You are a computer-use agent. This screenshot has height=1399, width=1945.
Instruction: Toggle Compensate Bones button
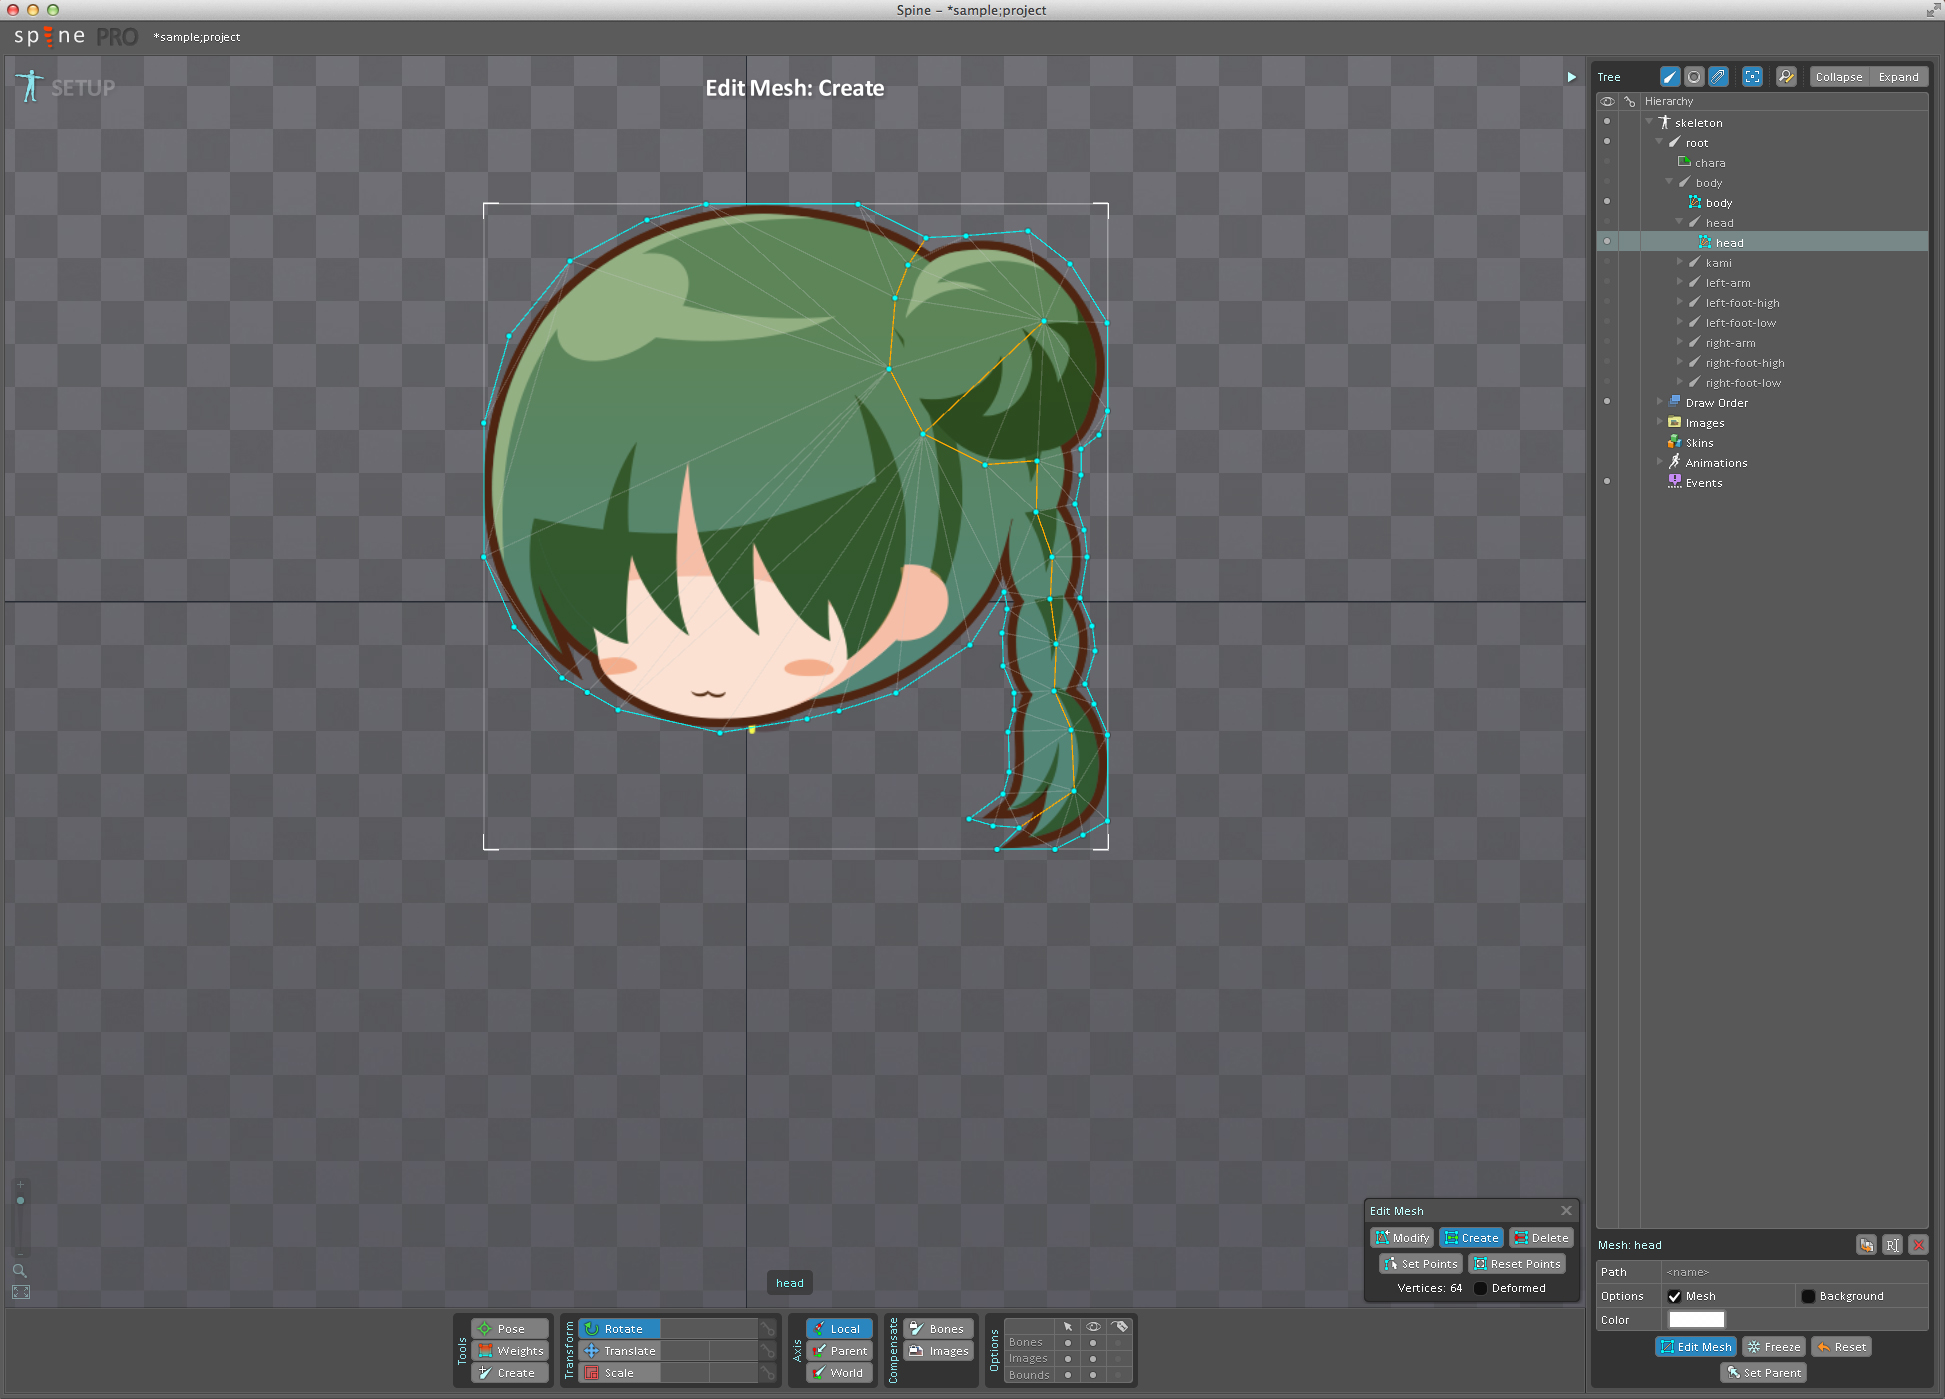(x=938, y=1329)
